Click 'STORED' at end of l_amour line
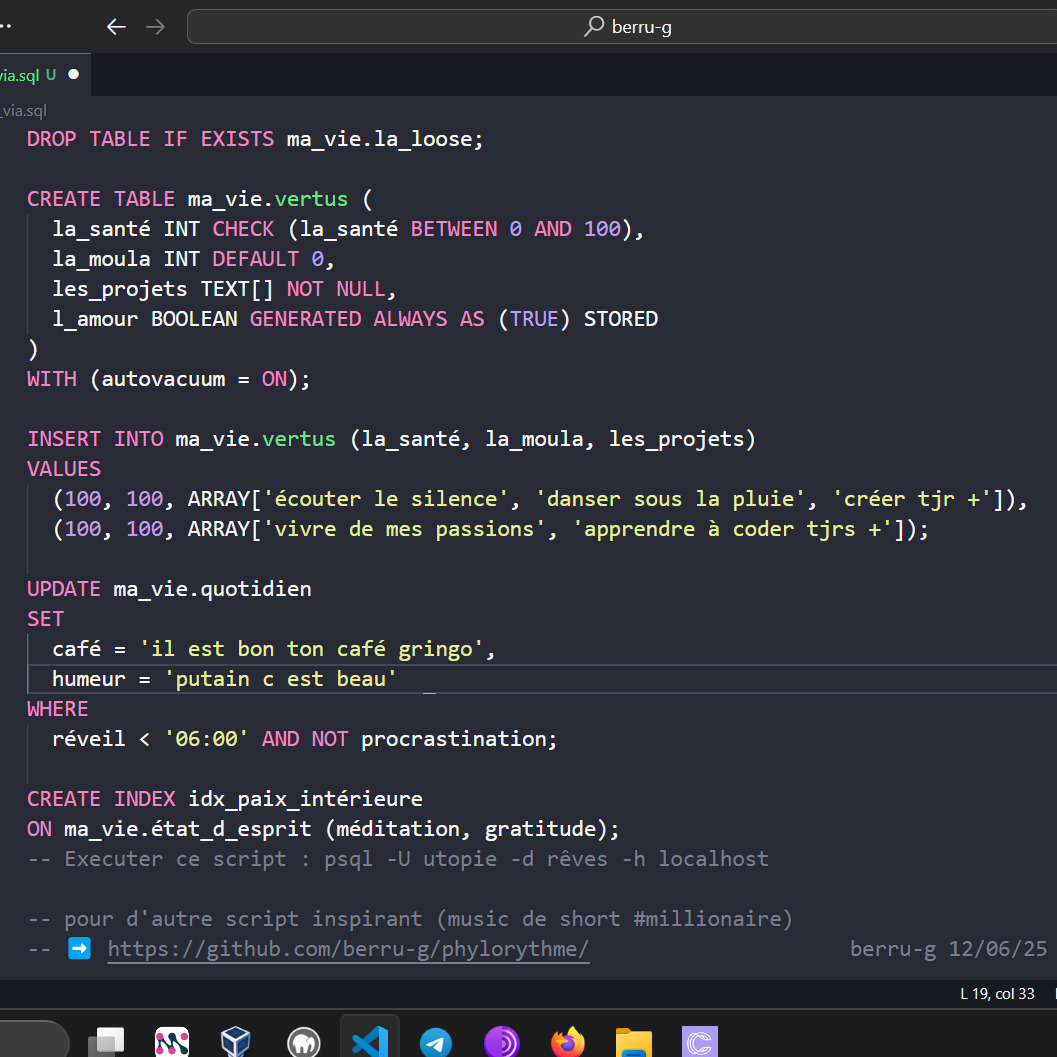1057x1057 pixels. [x=621, y=319]
